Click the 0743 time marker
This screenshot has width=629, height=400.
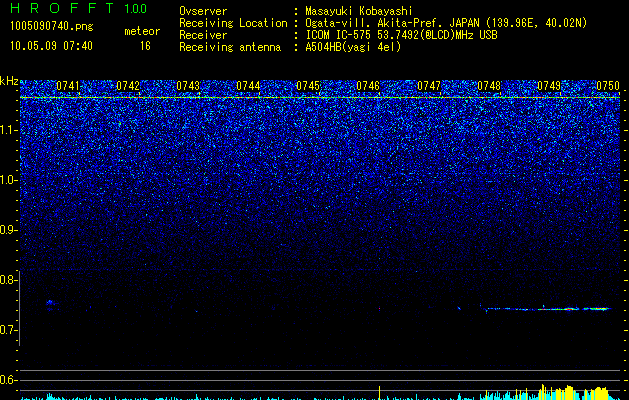(188, 86)
